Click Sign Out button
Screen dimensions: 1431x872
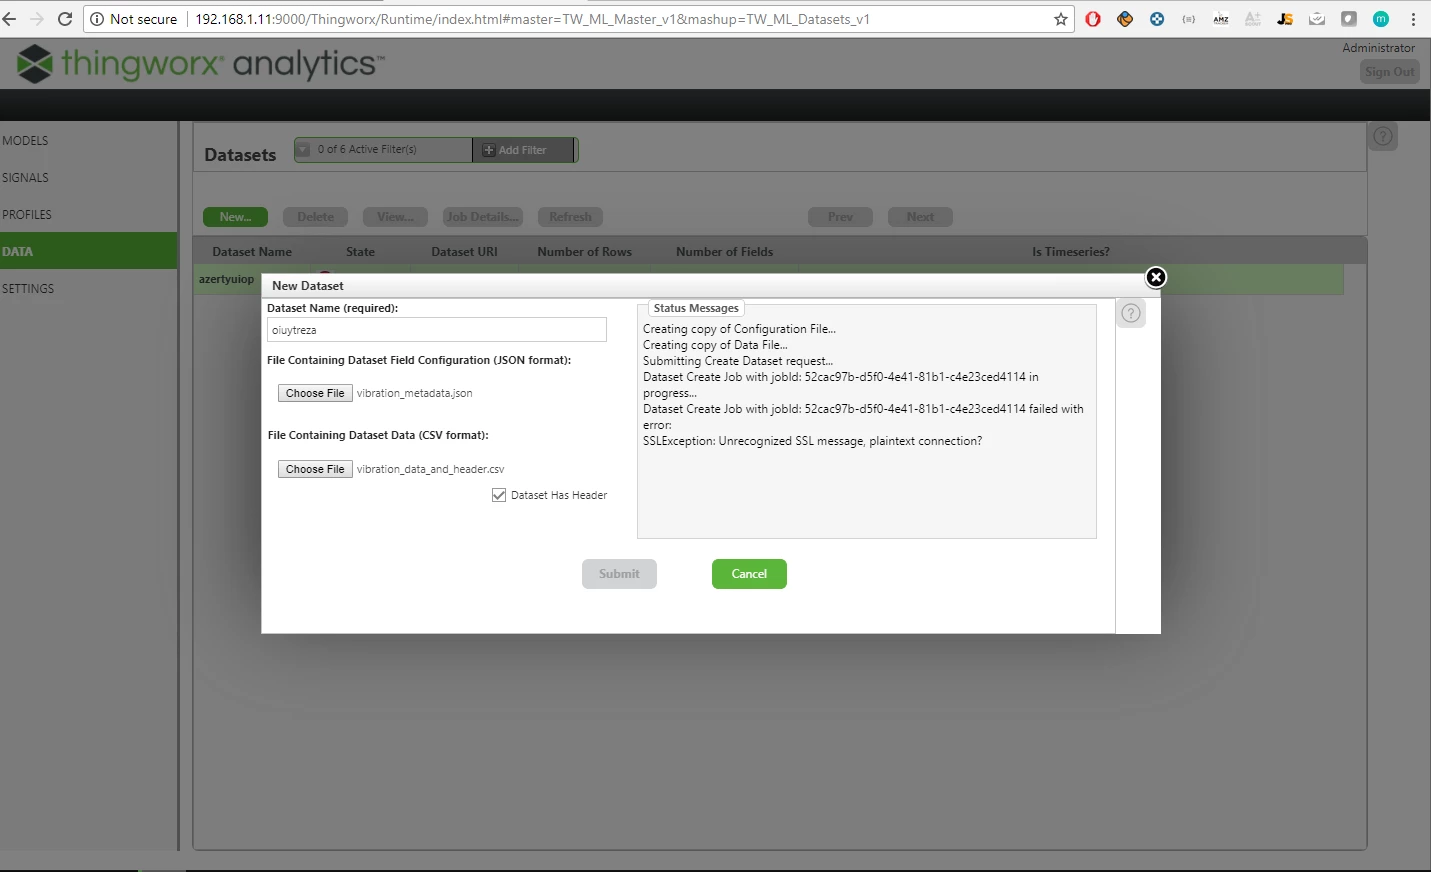tap(1390, 72)
